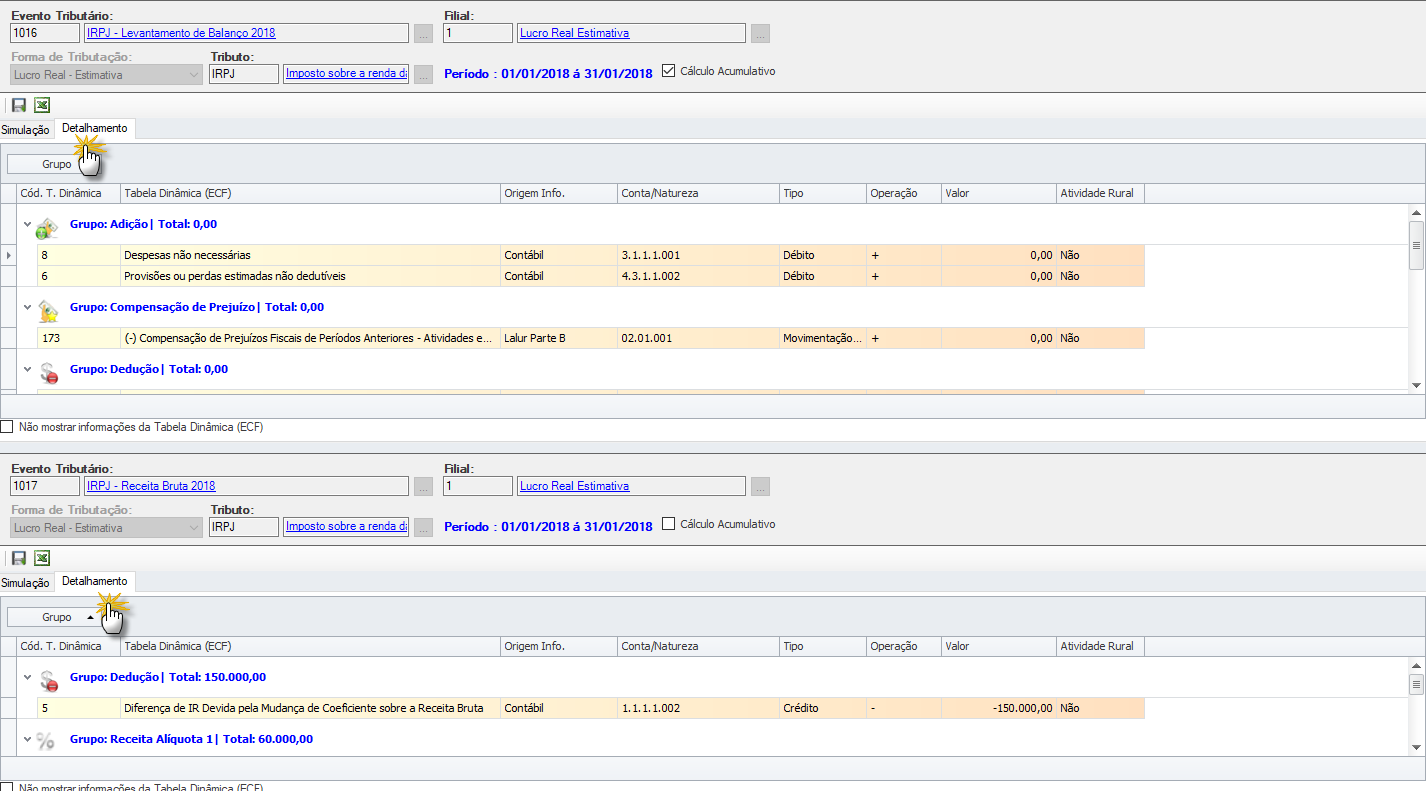Select row Provisões ou perdas estimadas não dedutíveis
This screenshot has height=791, width=1426.
tap(591, 276)
